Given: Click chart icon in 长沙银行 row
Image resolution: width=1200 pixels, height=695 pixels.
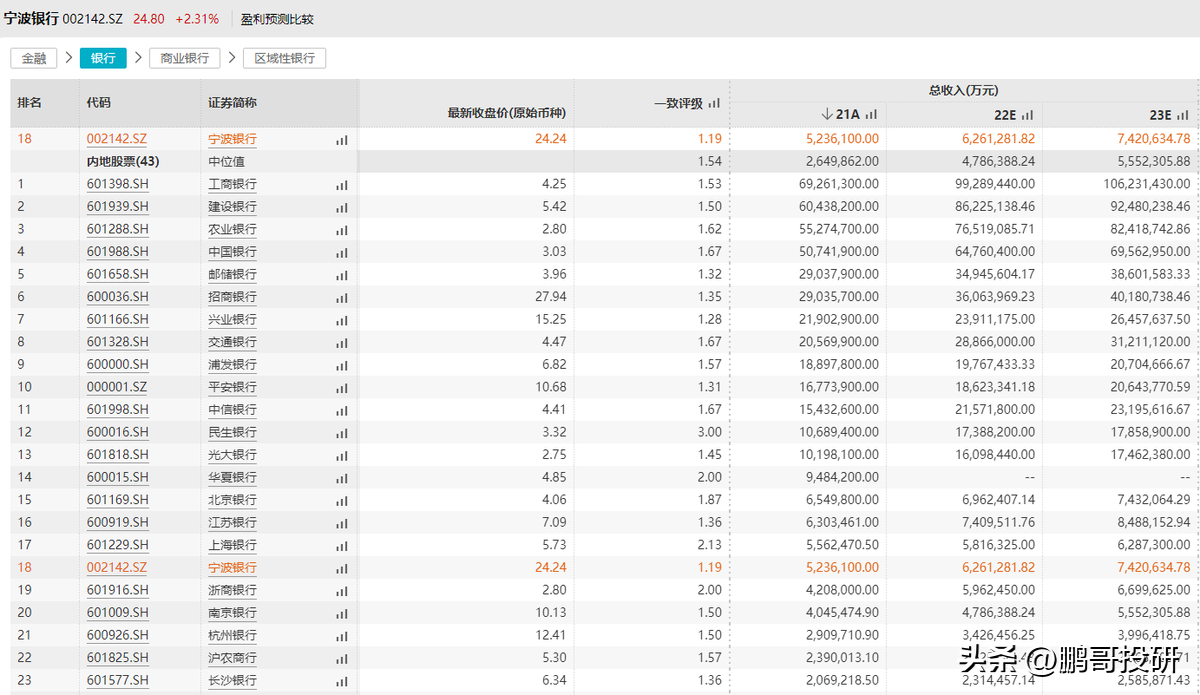Looking at the screenshot, I should [x=342, y=680].
